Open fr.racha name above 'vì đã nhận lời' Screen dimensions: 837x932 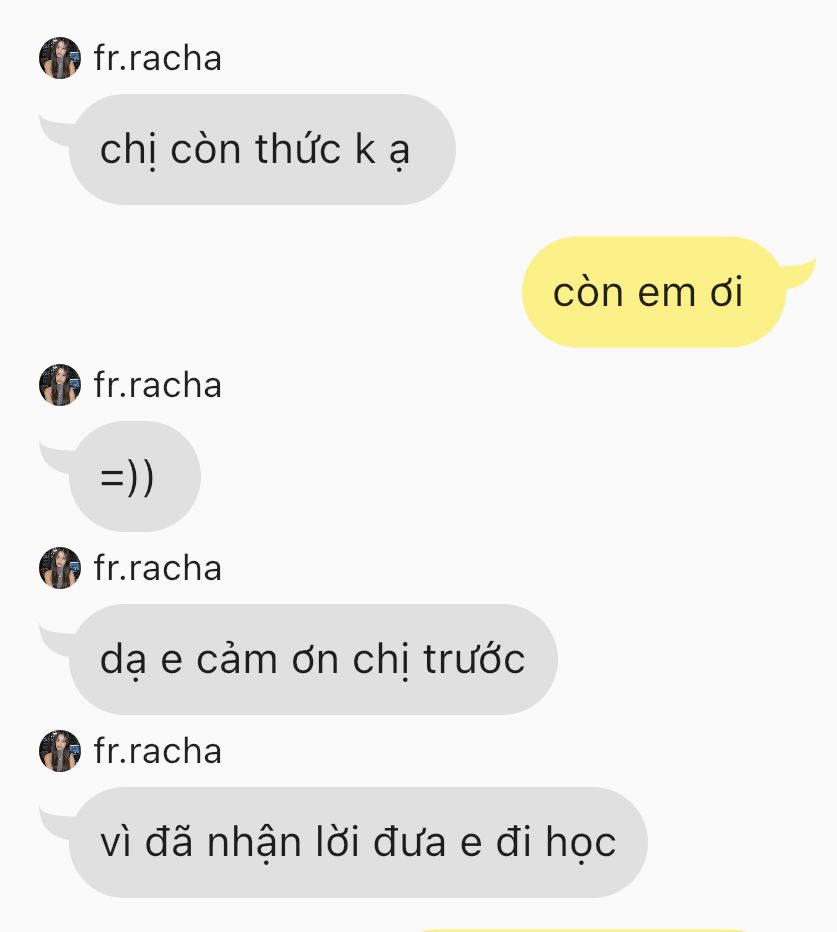[158, 751]
